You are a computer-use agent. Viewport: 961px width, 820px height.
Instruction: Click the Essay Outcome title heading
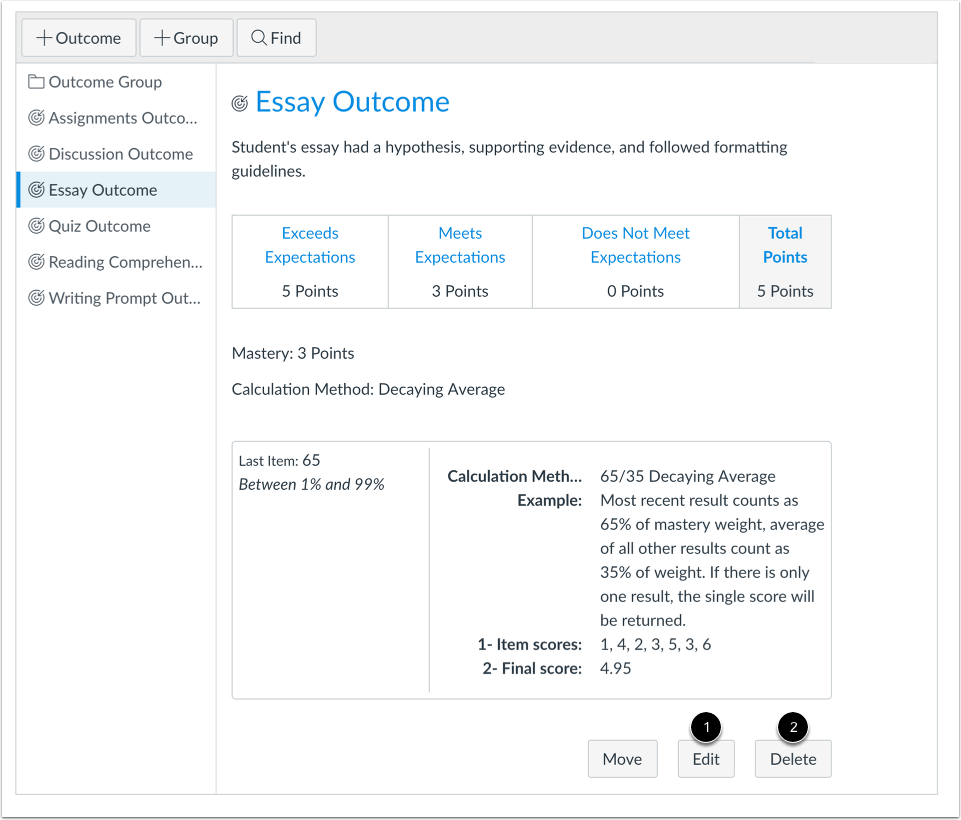[x=352, y=102]
